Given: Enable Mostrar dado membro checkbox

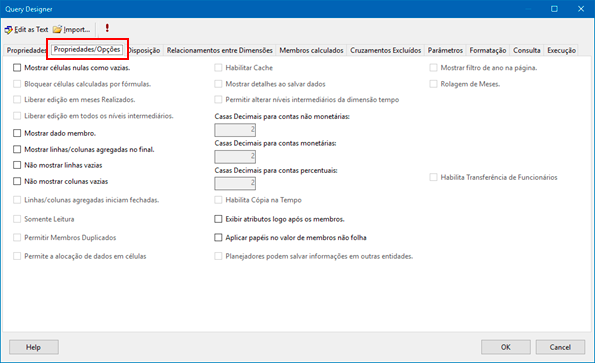Looking at the screenshot, I should [x=17, y=133].
